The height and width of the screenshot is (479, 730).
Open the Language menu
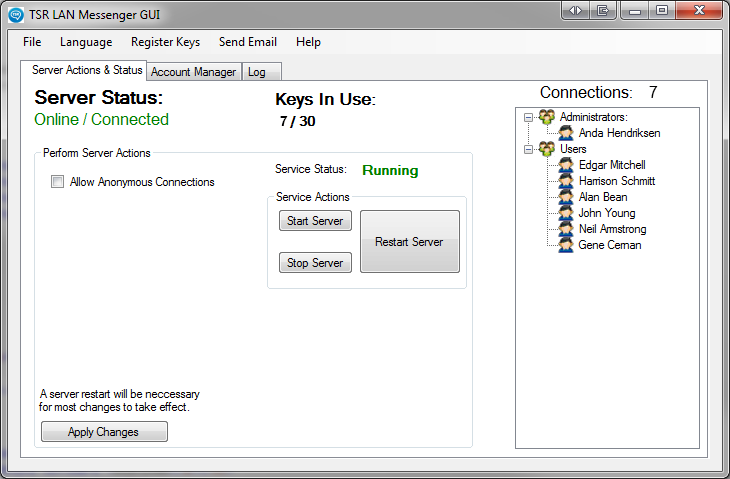click(86, 42)
